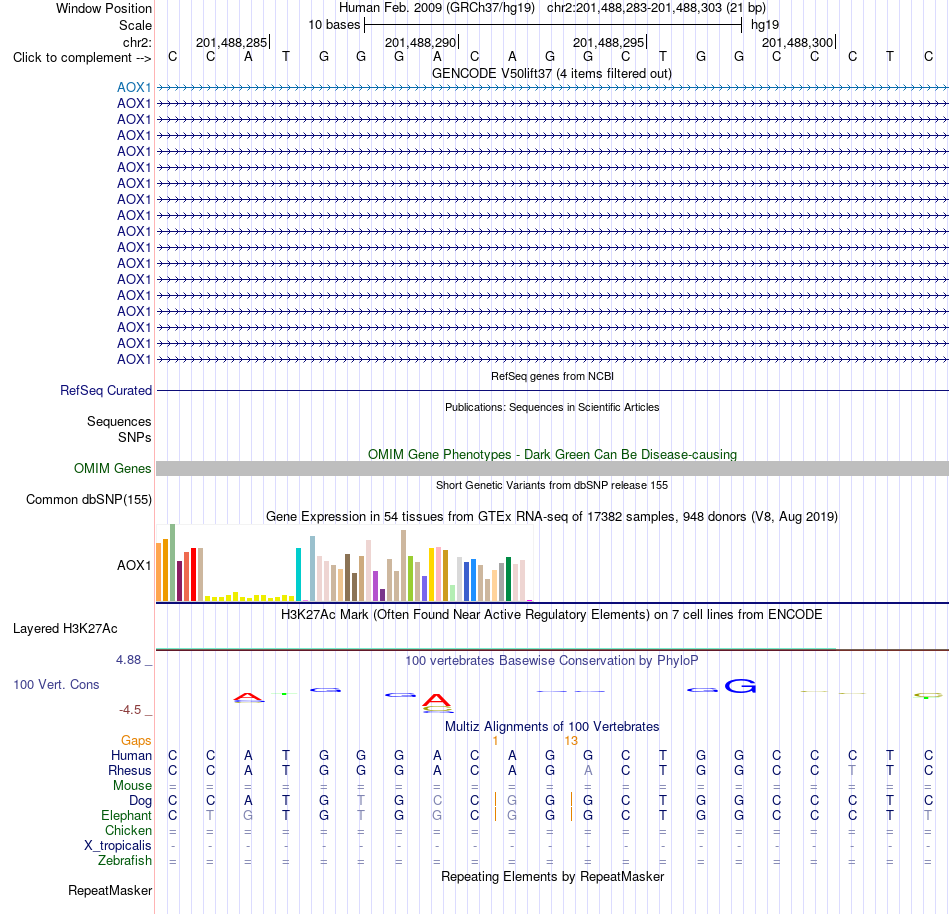The height and width of the screenshot is (914, 950).
Task: Click the 'chr2:' ruler label
Action: pos(137,42)
